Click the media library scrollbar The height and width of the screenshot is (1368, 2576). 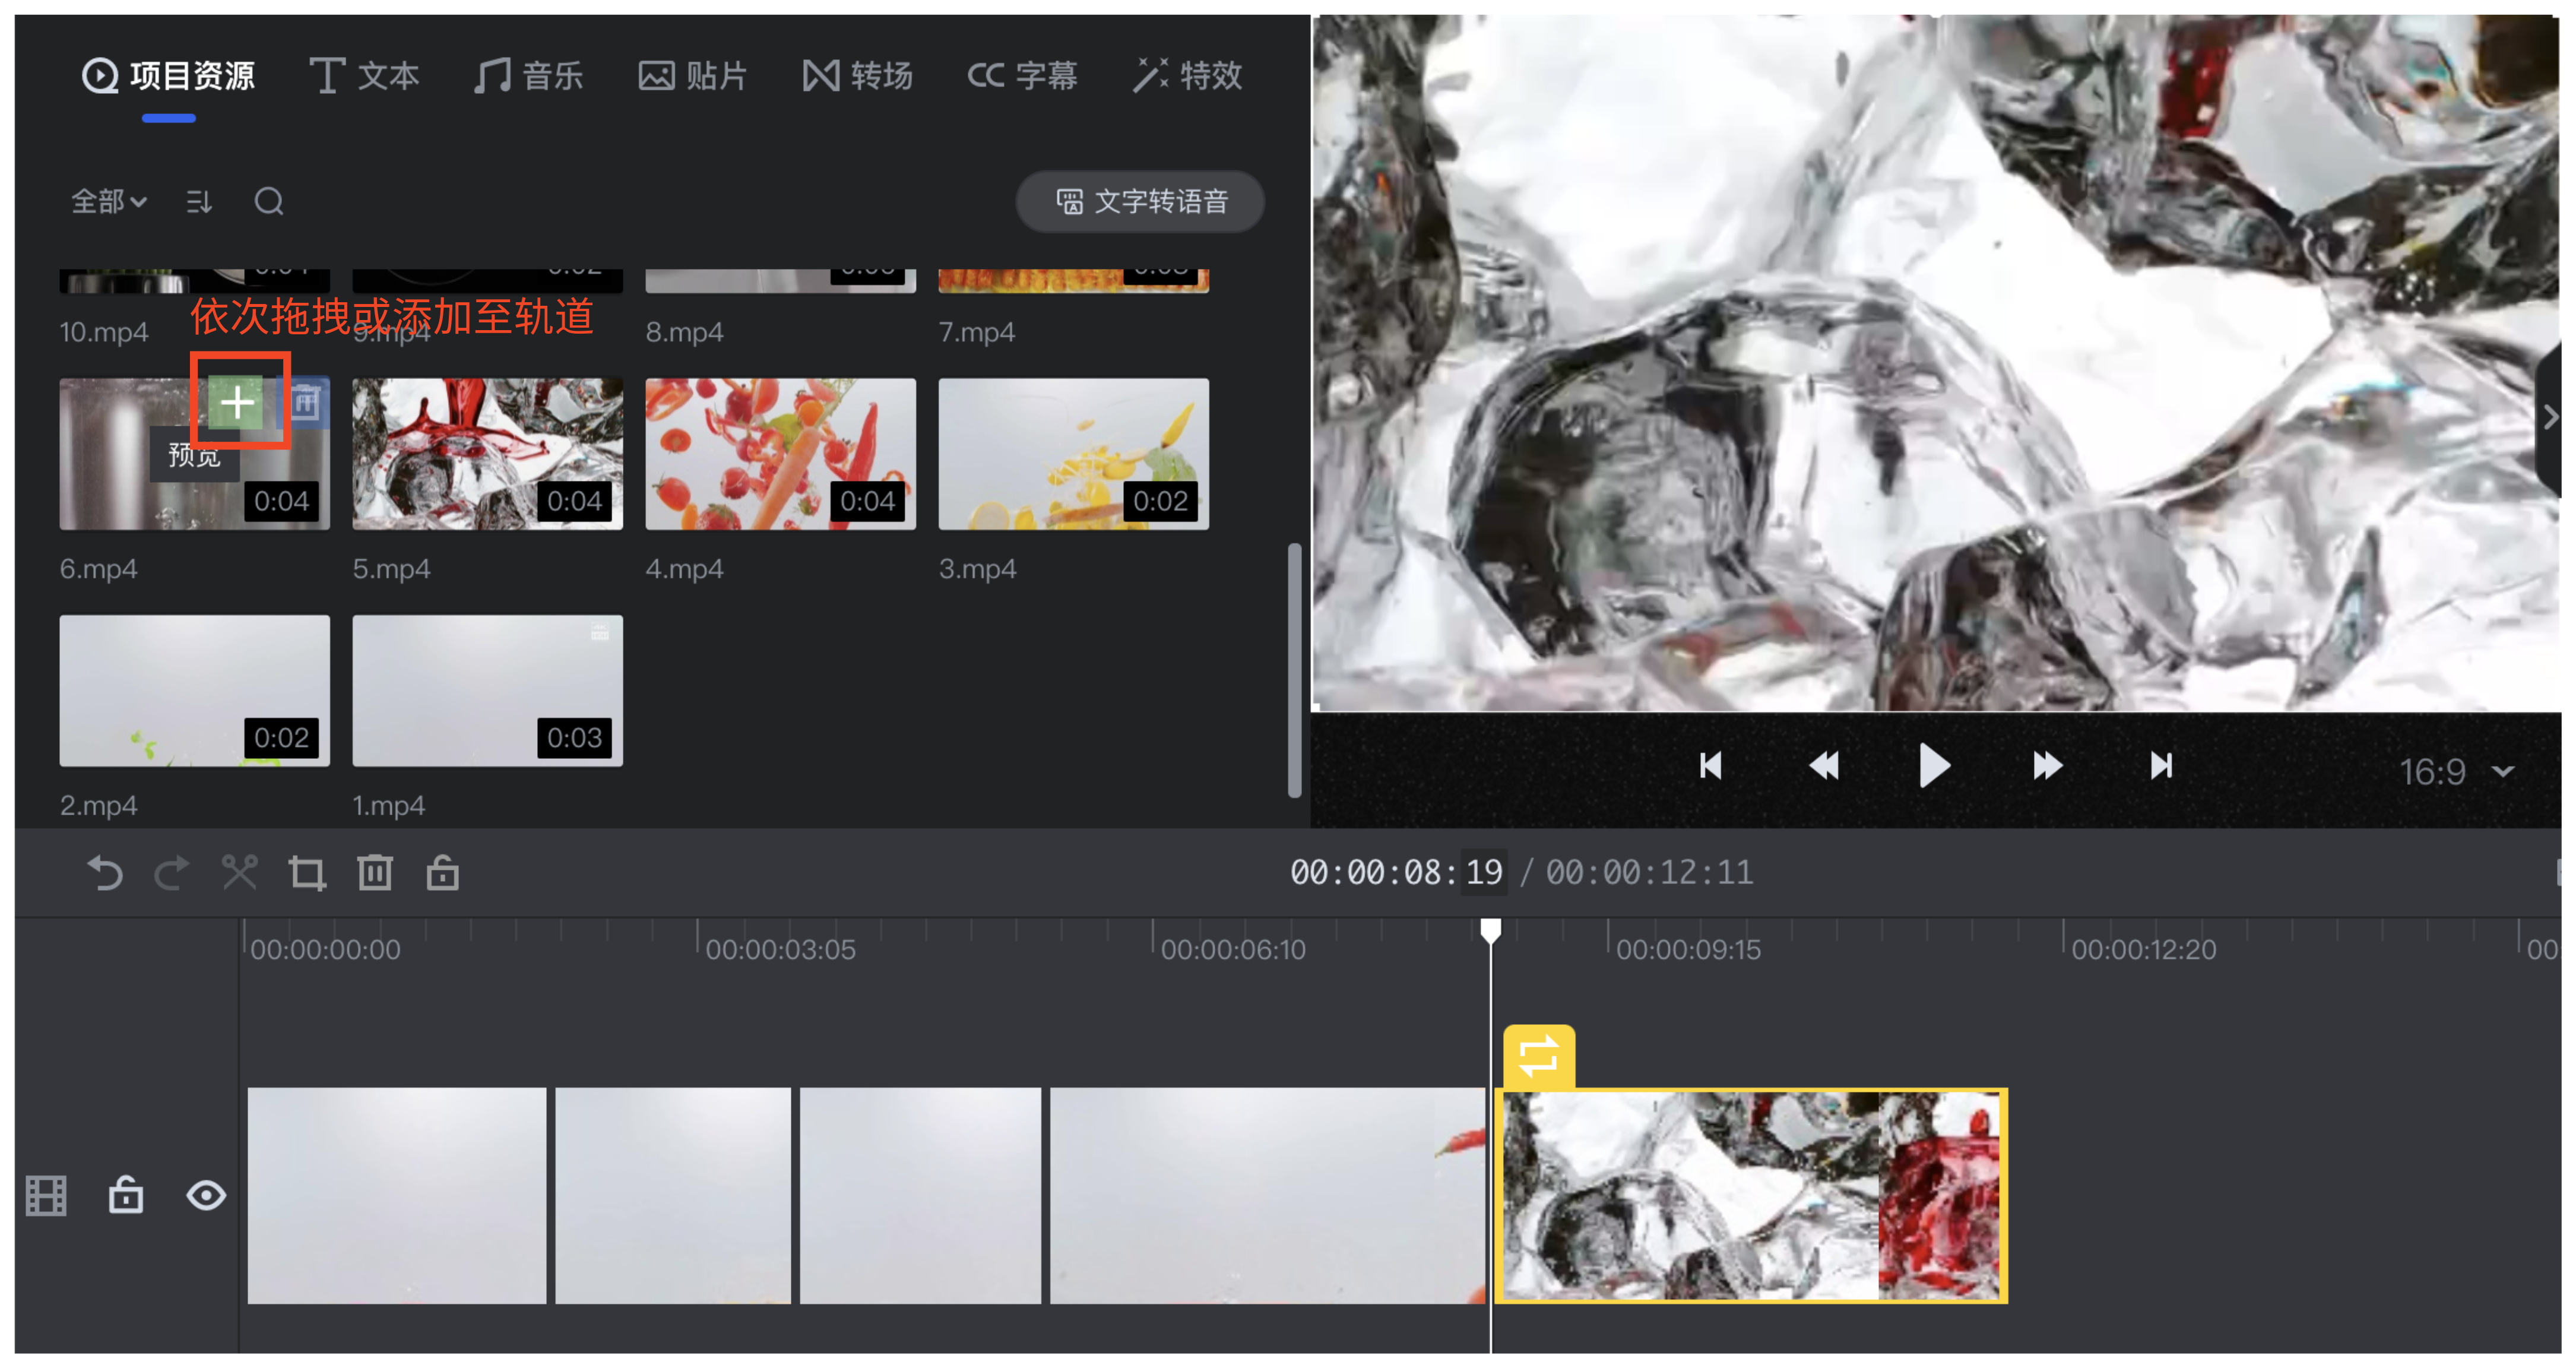coord(1294,670)
